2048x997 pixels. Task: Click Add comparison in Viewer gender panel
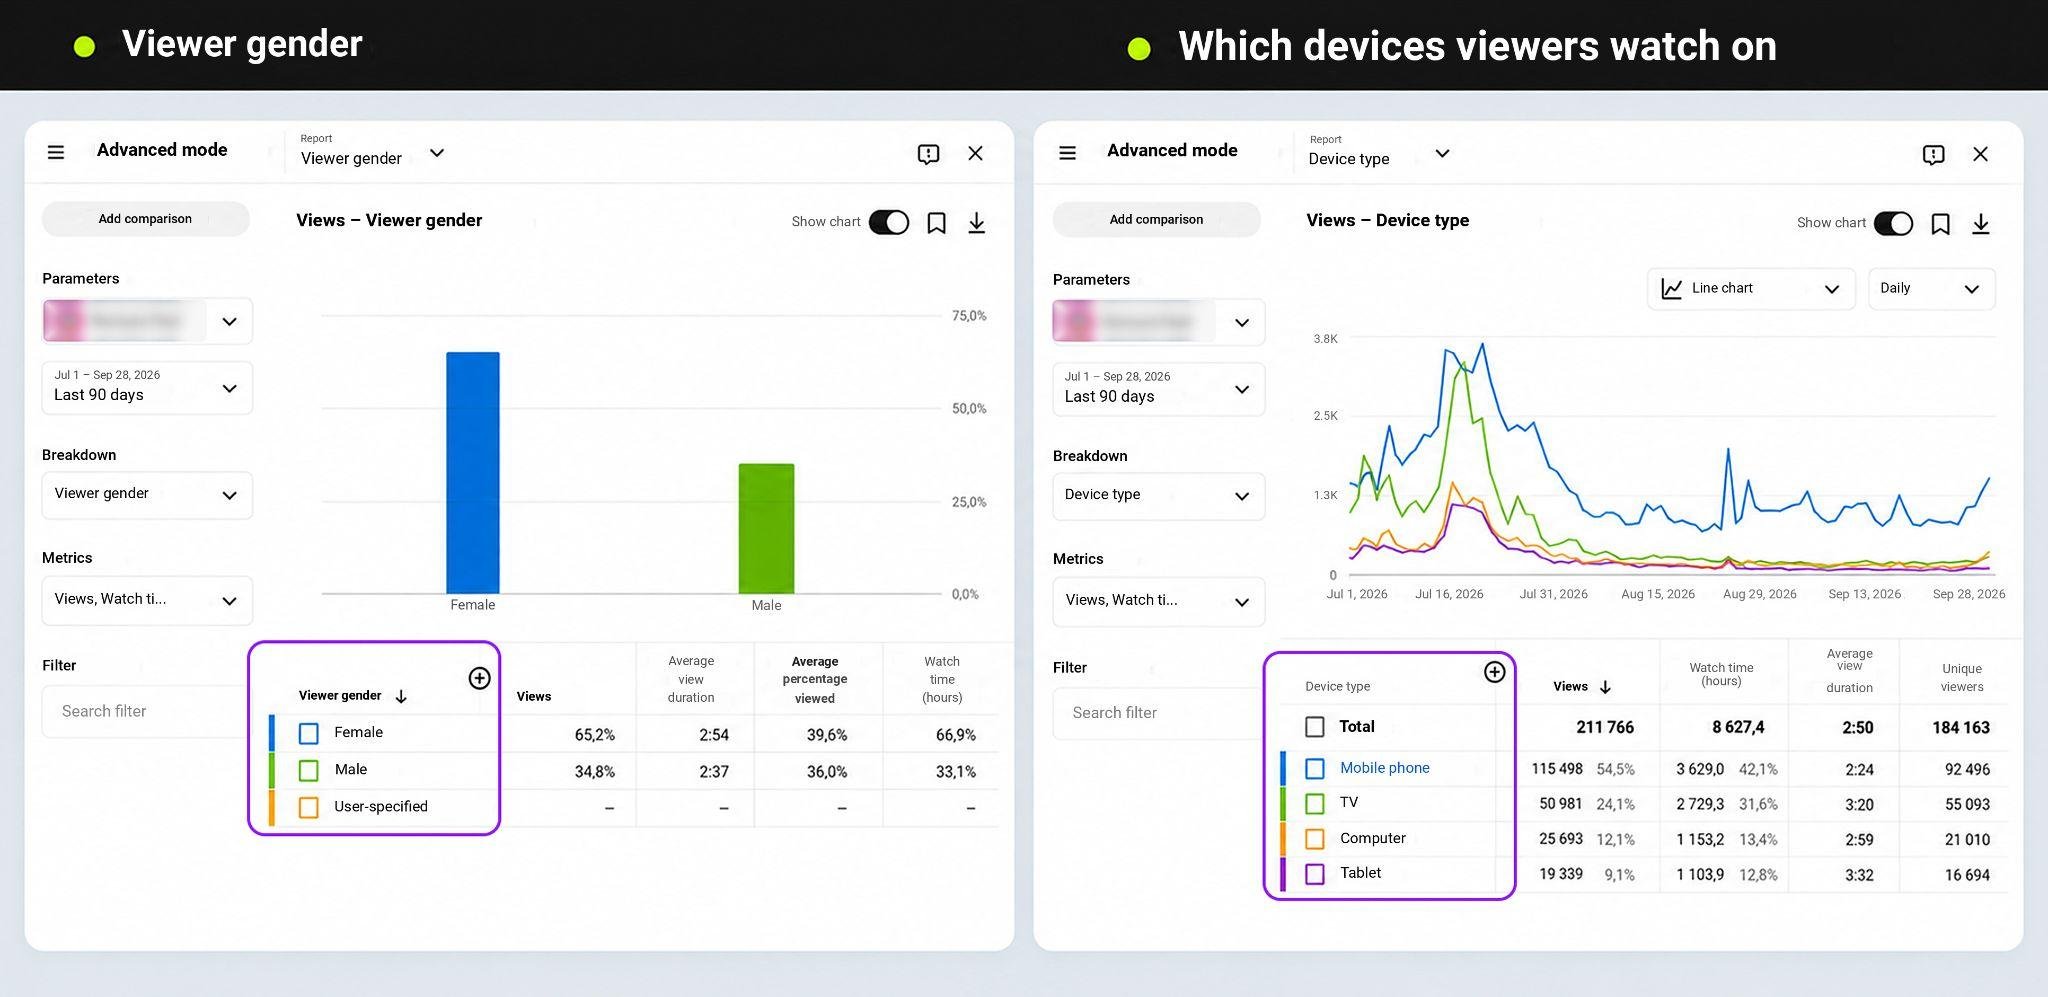tap(145, 219)
